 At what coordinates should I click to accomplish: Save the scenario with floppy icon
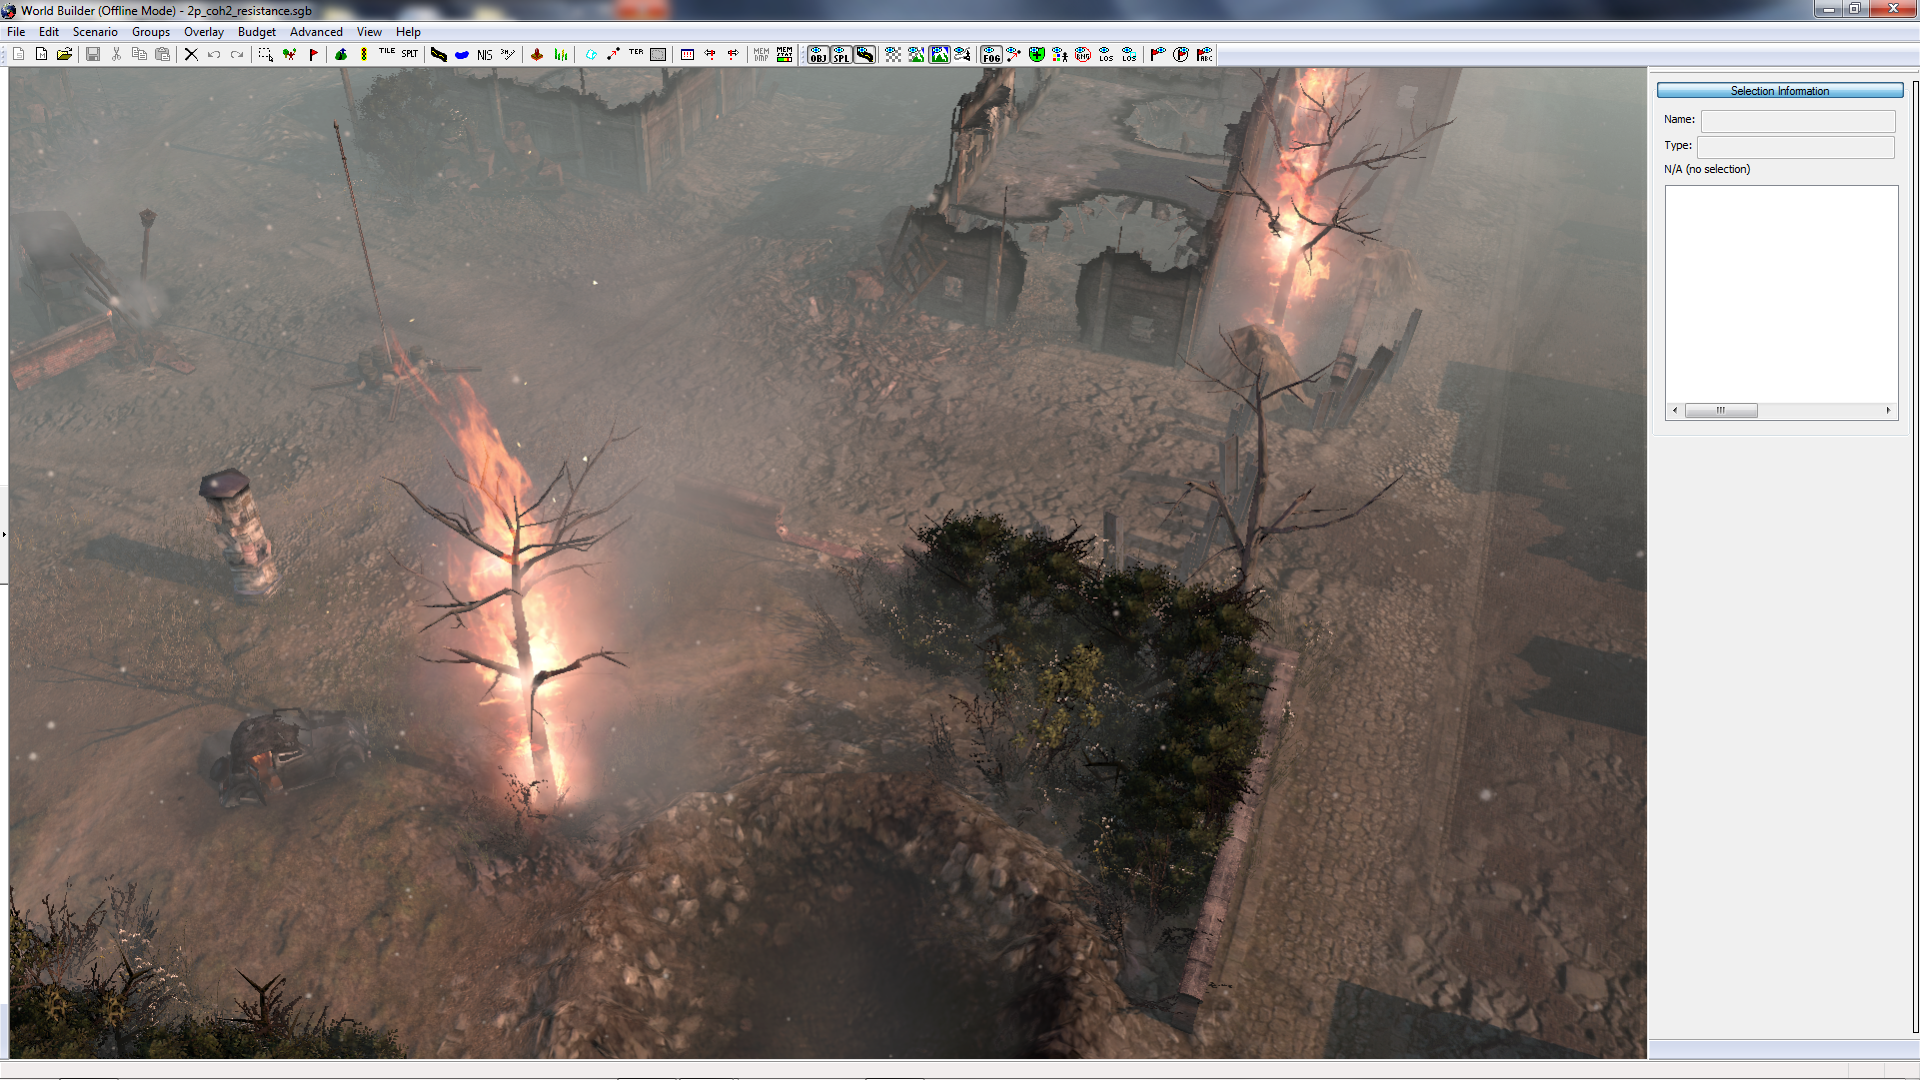[93, 54]
